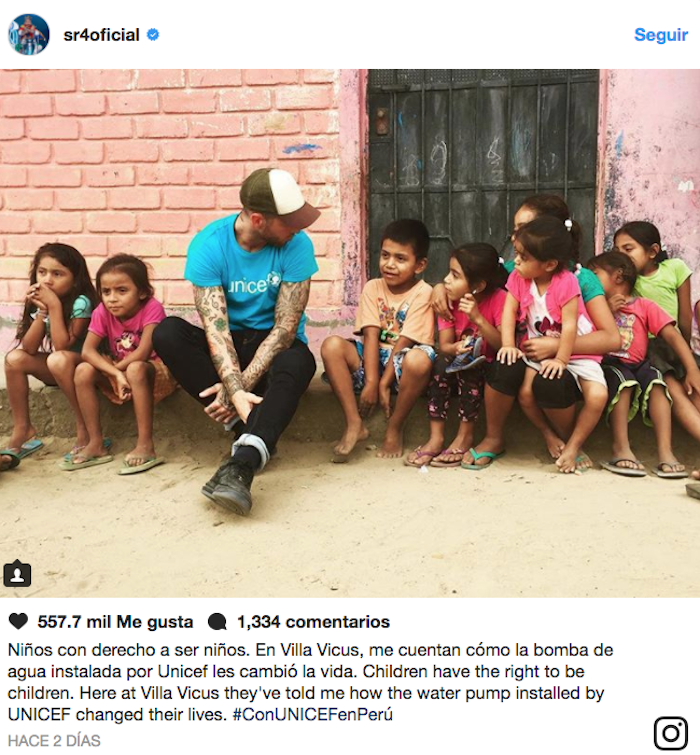Open the Instagram logo icon
The width and height of the screenshot is (700, 755).
point(671,733)
